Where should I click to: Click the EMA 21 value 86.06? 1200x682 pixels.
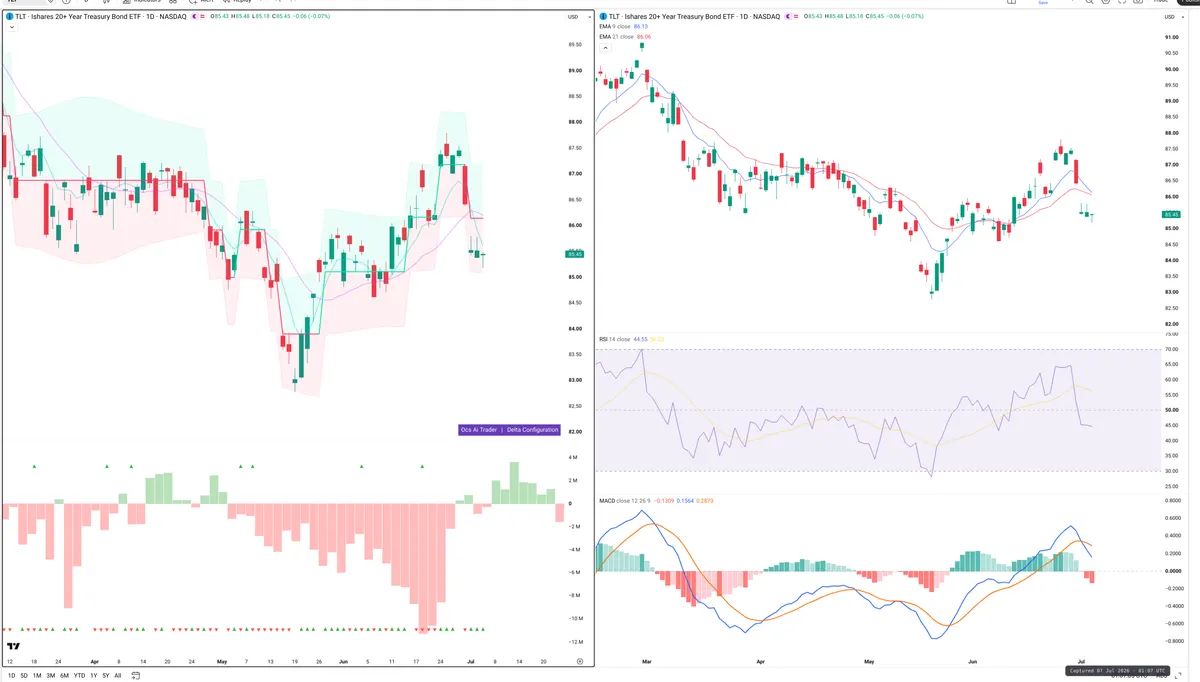643,36
